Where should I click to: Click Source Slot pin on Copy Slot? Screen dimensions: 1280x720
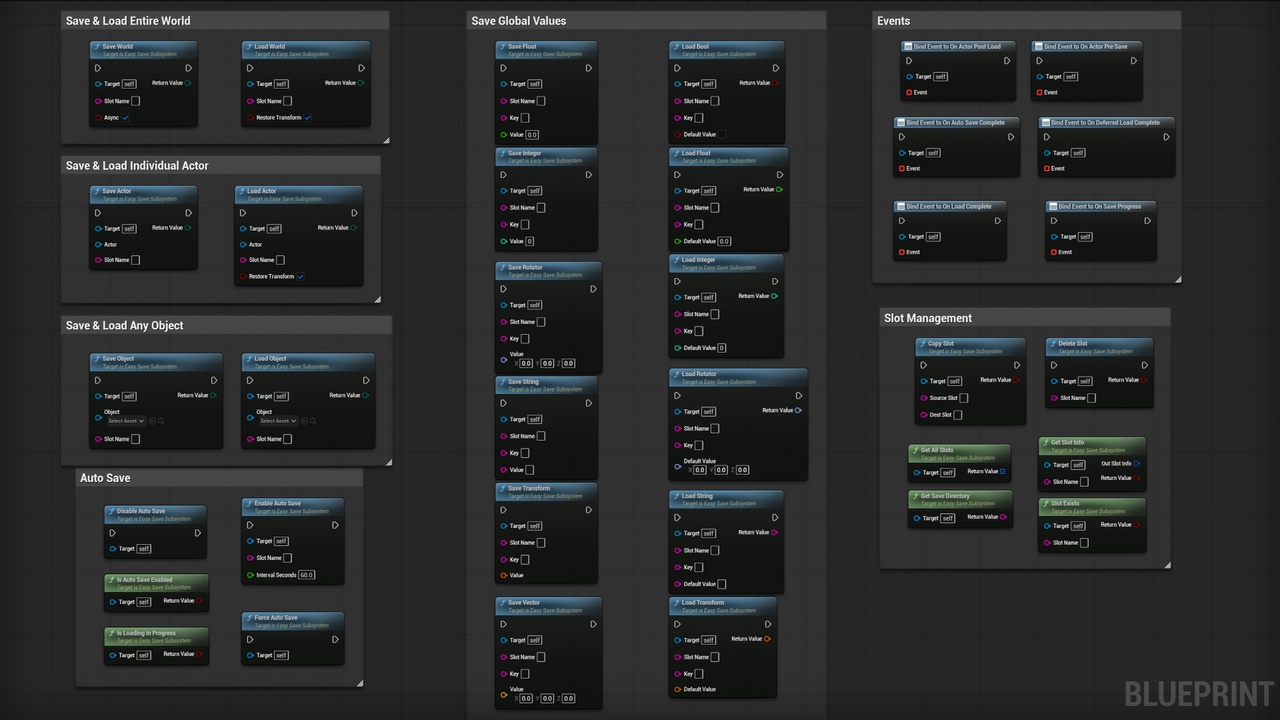[923, 398]
